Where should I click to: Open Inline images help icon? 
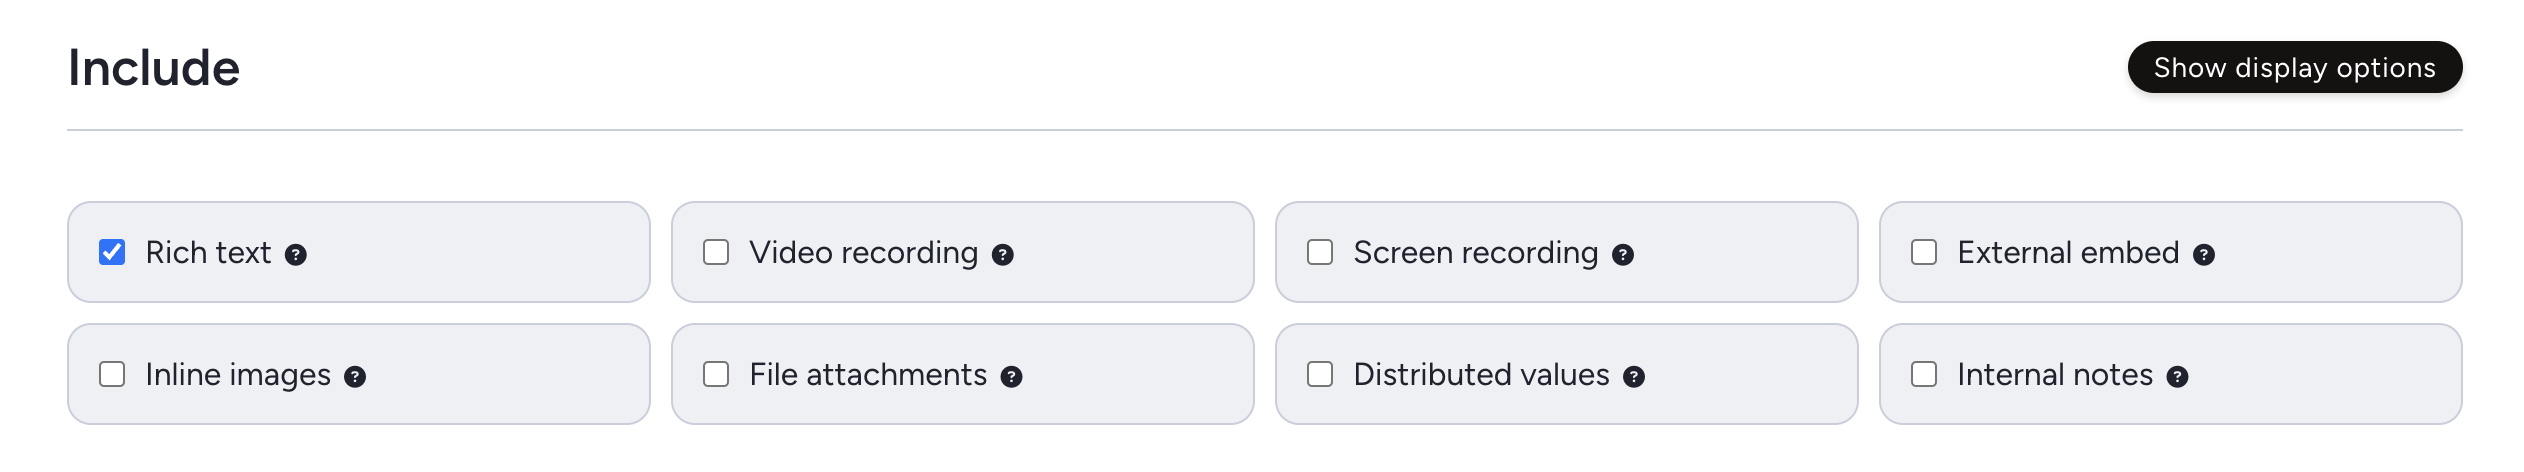point(355,377)
